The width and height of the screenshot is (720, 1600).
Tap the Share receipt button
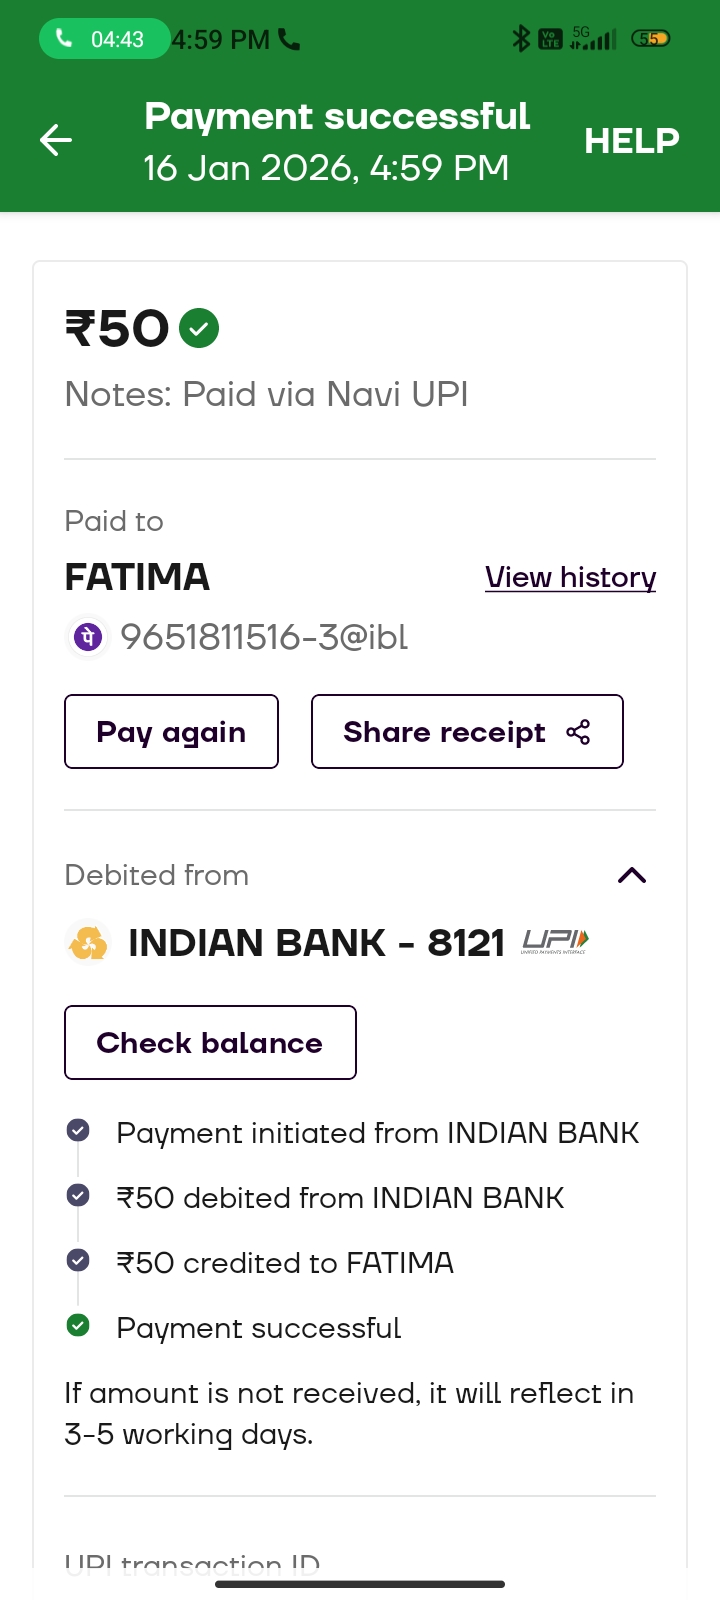(x=467, y=732)
